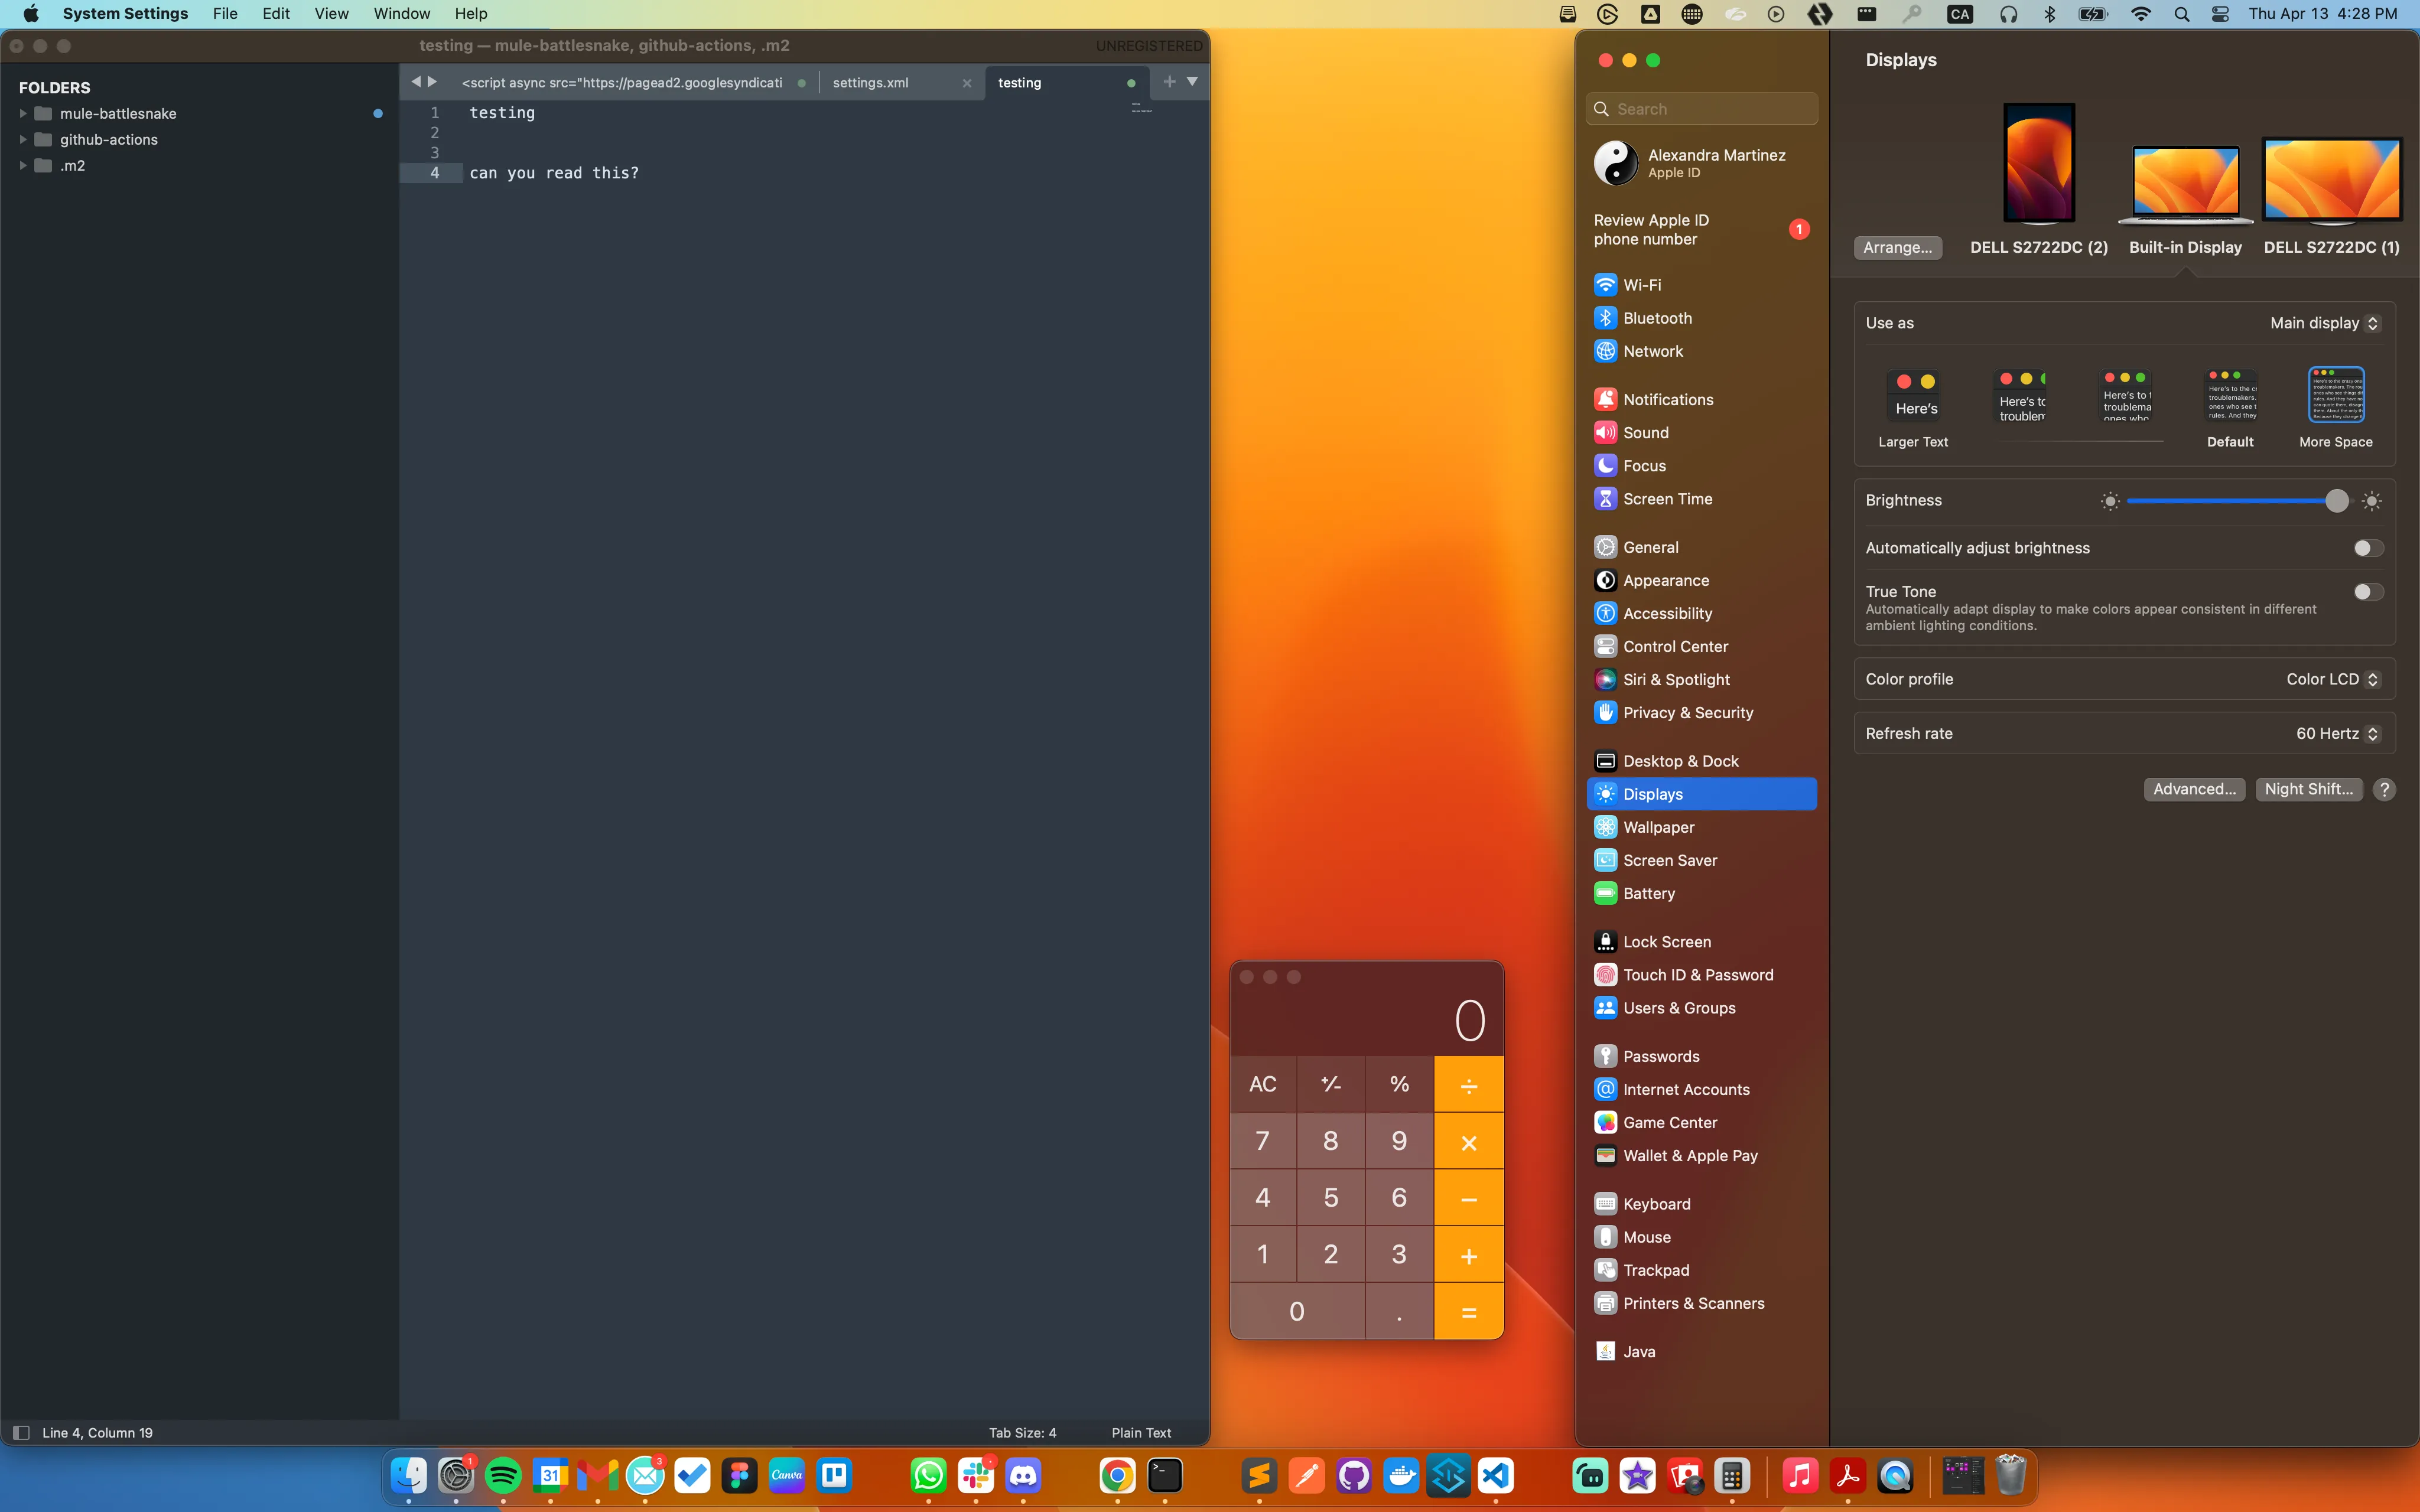Viewport: 2420px width, 1512px height.
Task: Click equals on the Calculator
Action: tap(1468, 1312)
